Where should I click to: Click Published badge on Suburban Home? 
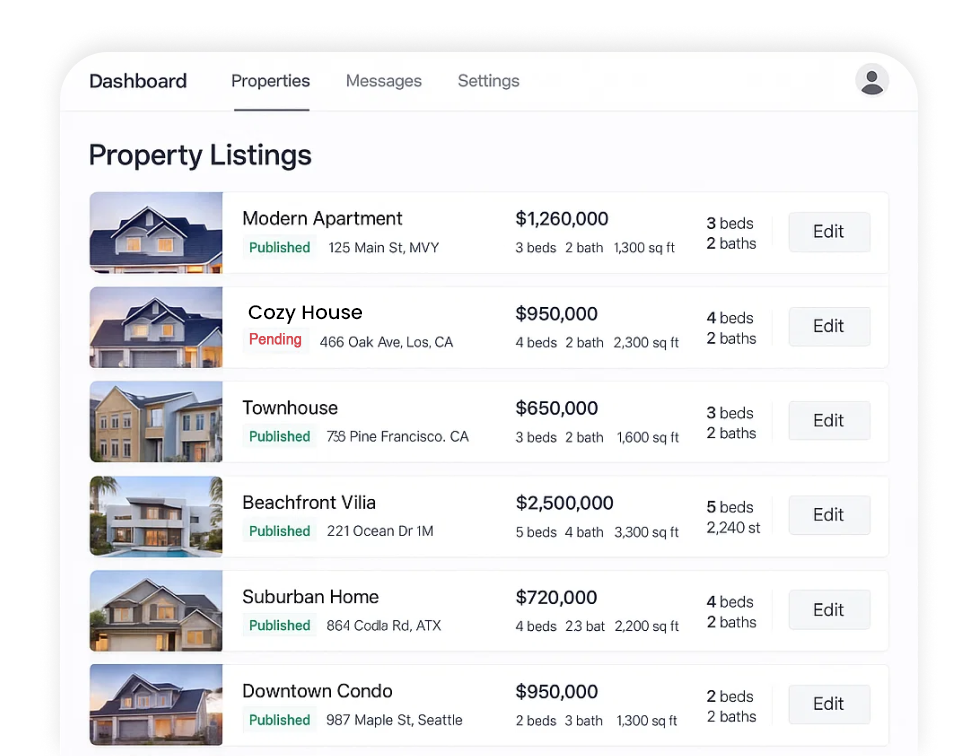coord(279,625)
